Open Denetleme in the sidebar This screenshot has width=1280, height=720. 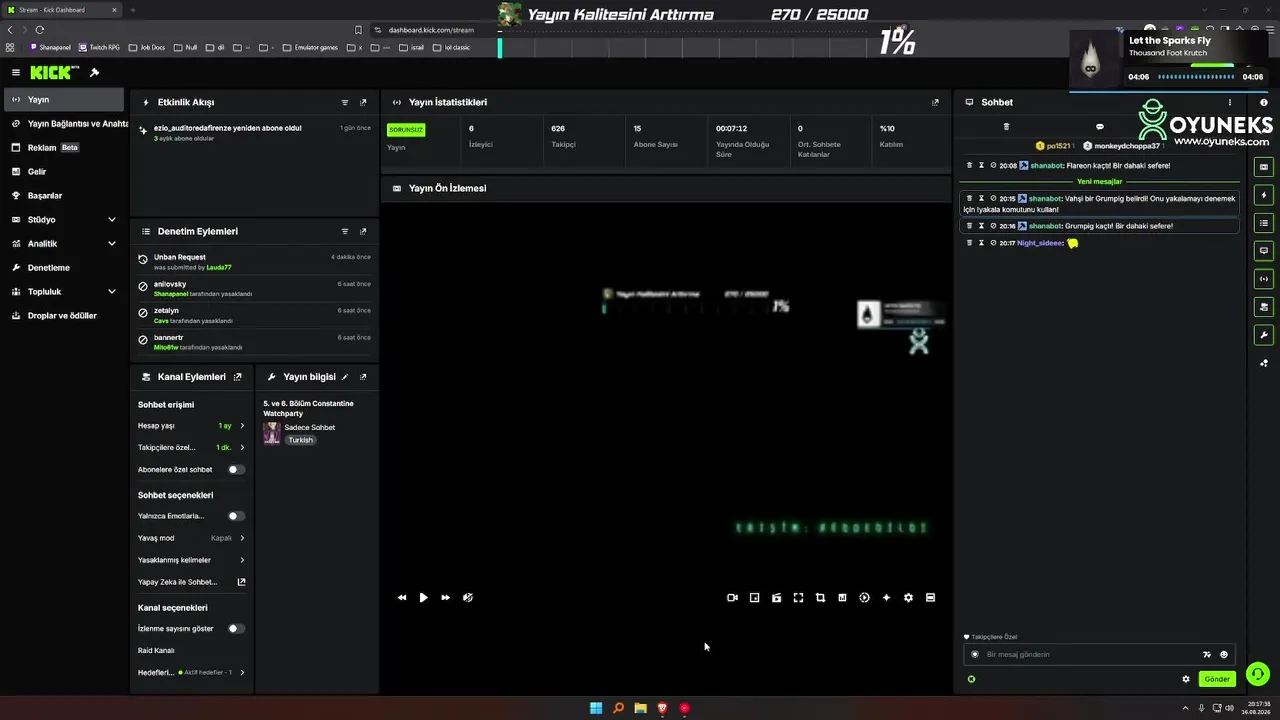click(x=63, y=268)
